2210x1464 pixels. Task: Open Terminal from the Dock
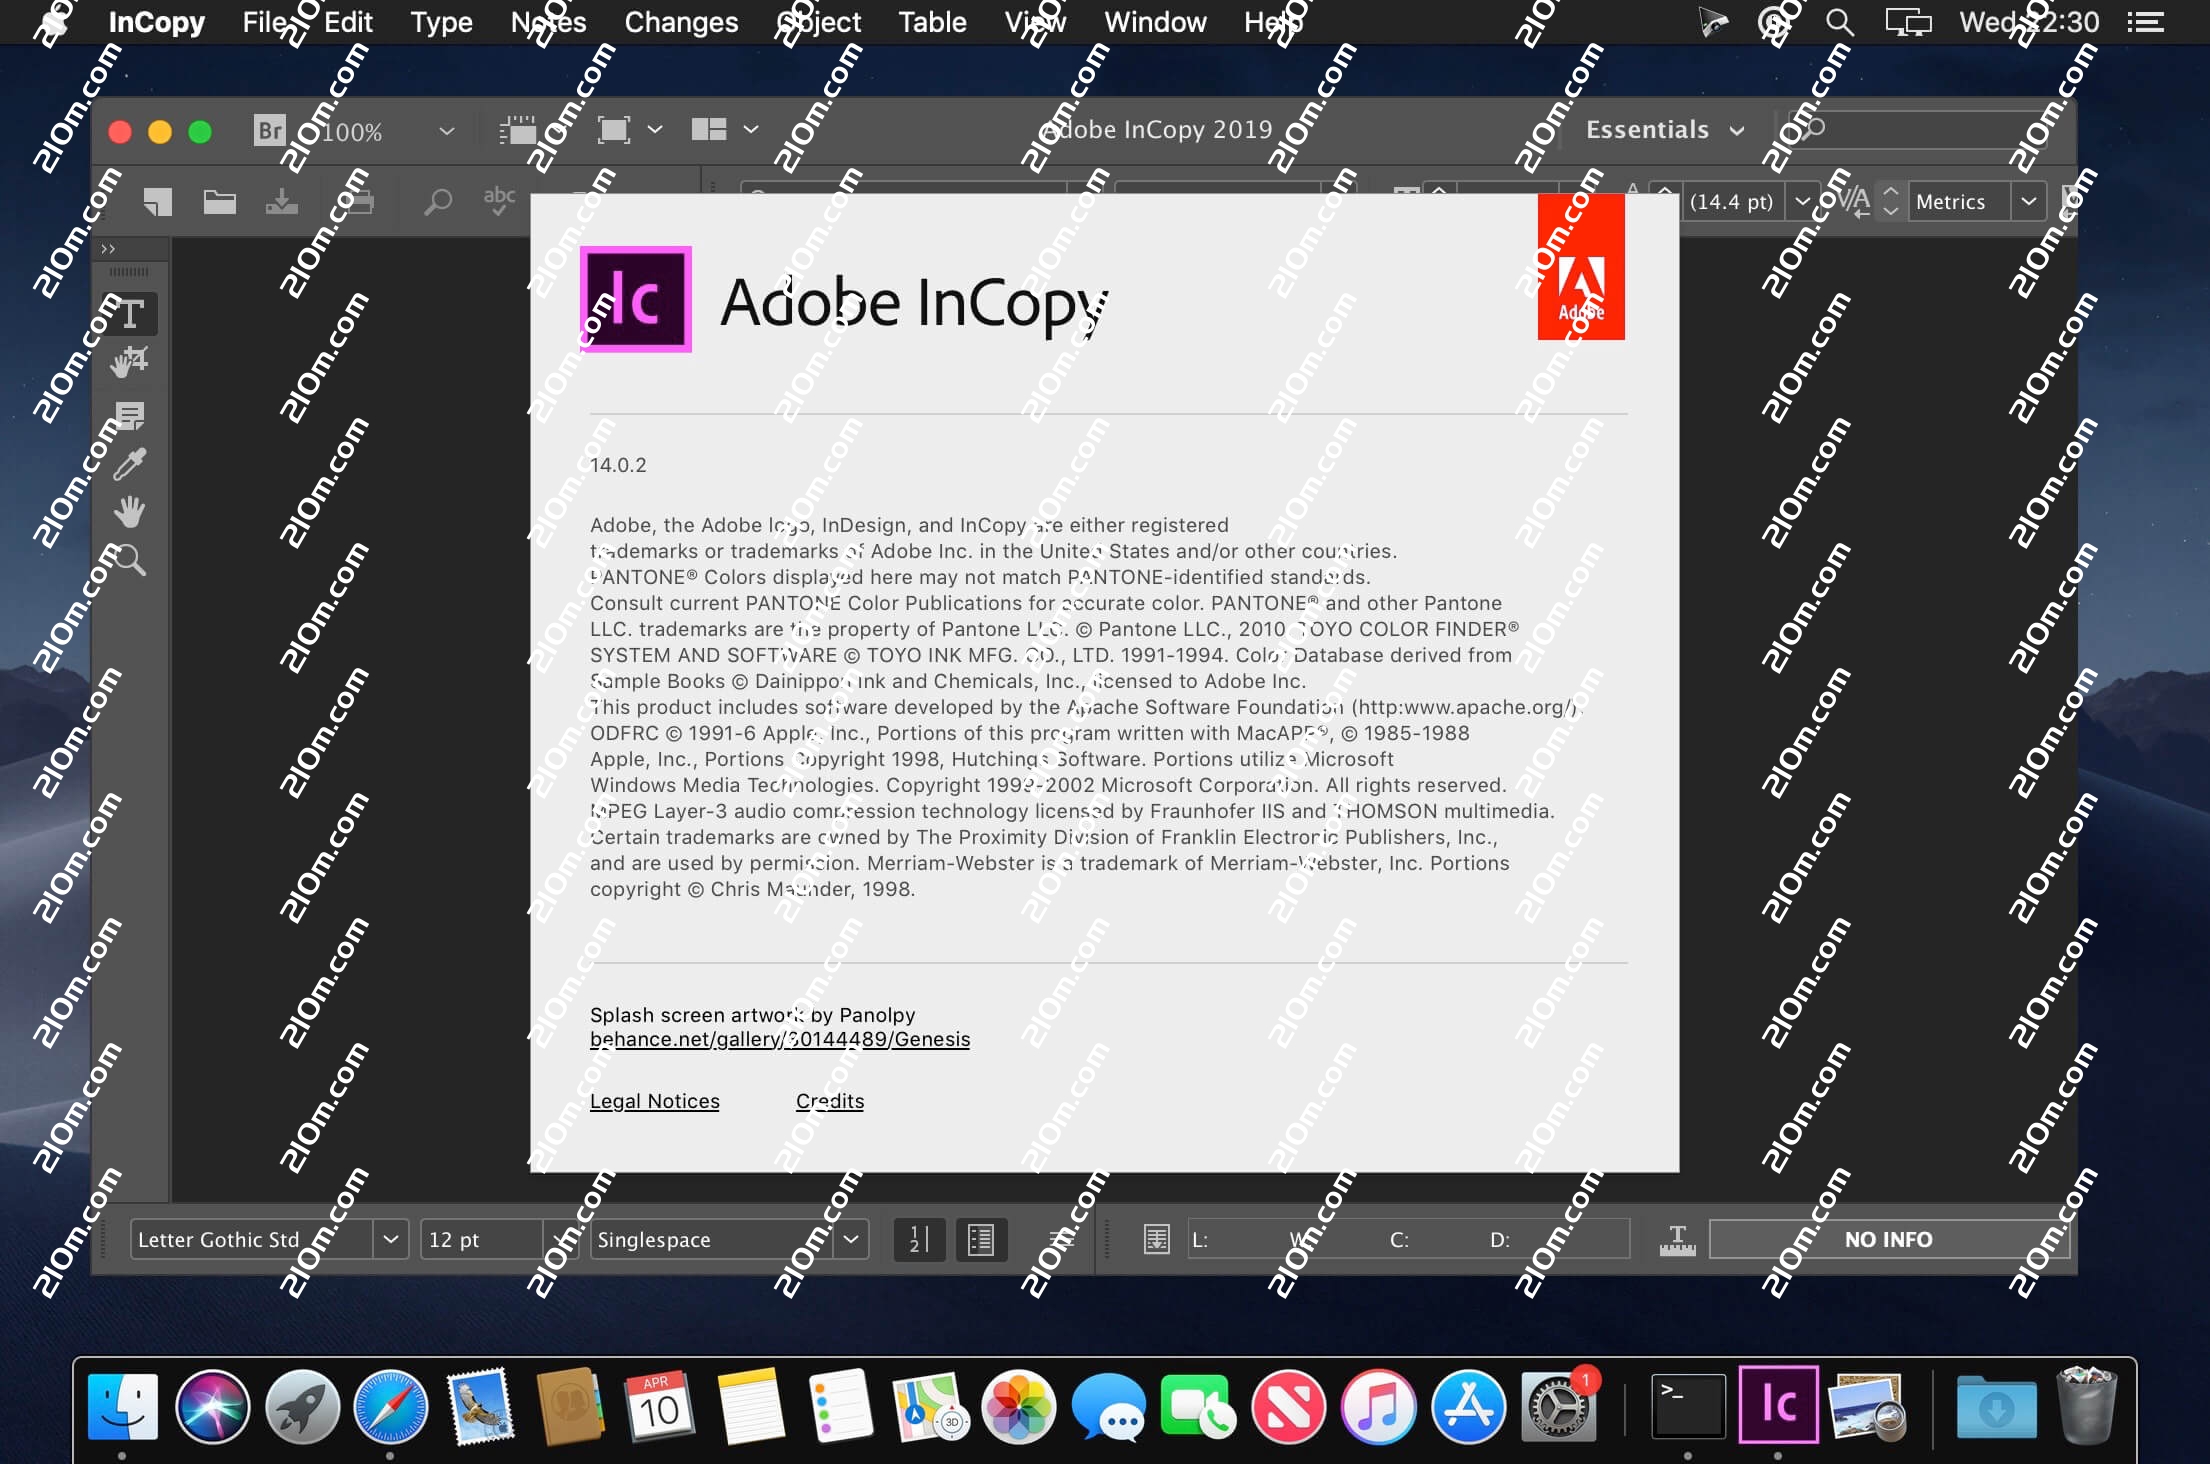1688,1405
